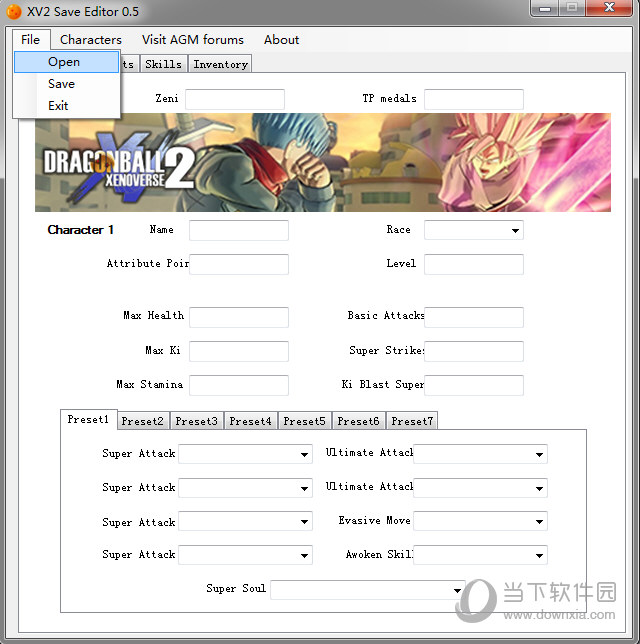
Task: Switch to the Skills tab
Action: point(163,64)
